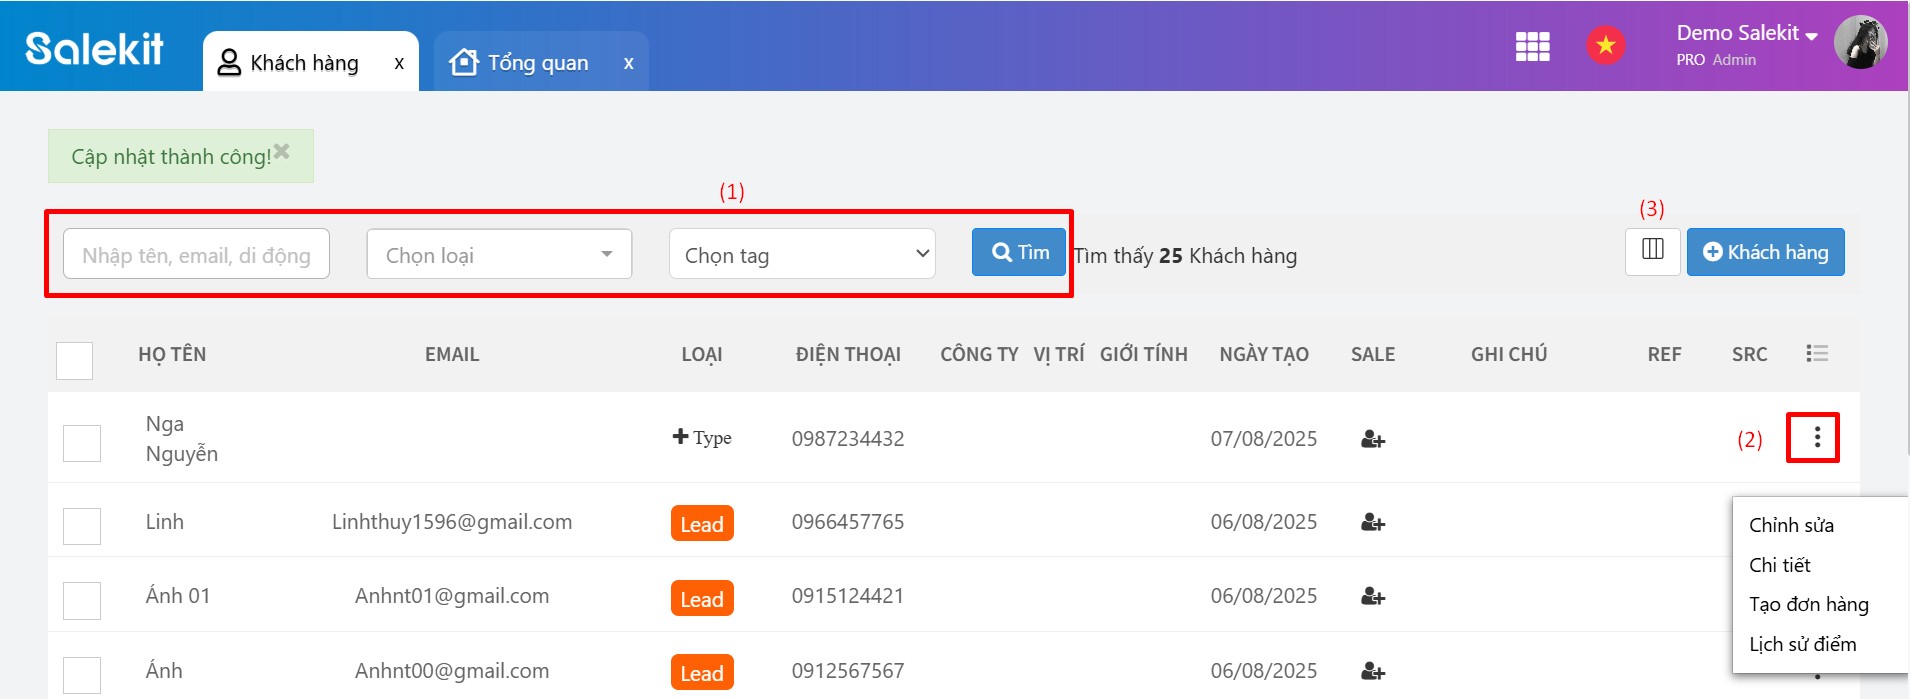Close the Khách hàng tab

(x=399, y=63)
